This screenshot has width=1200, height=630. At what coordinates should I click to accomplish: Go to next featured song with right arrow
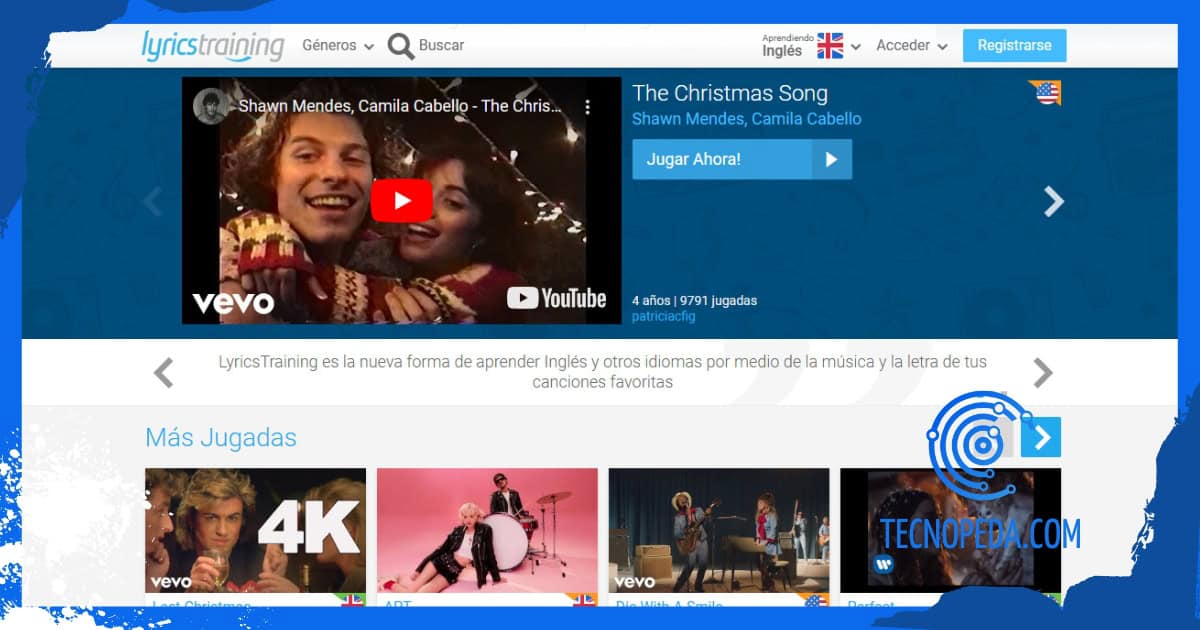pyautogui.click(x=1053, y=202)
